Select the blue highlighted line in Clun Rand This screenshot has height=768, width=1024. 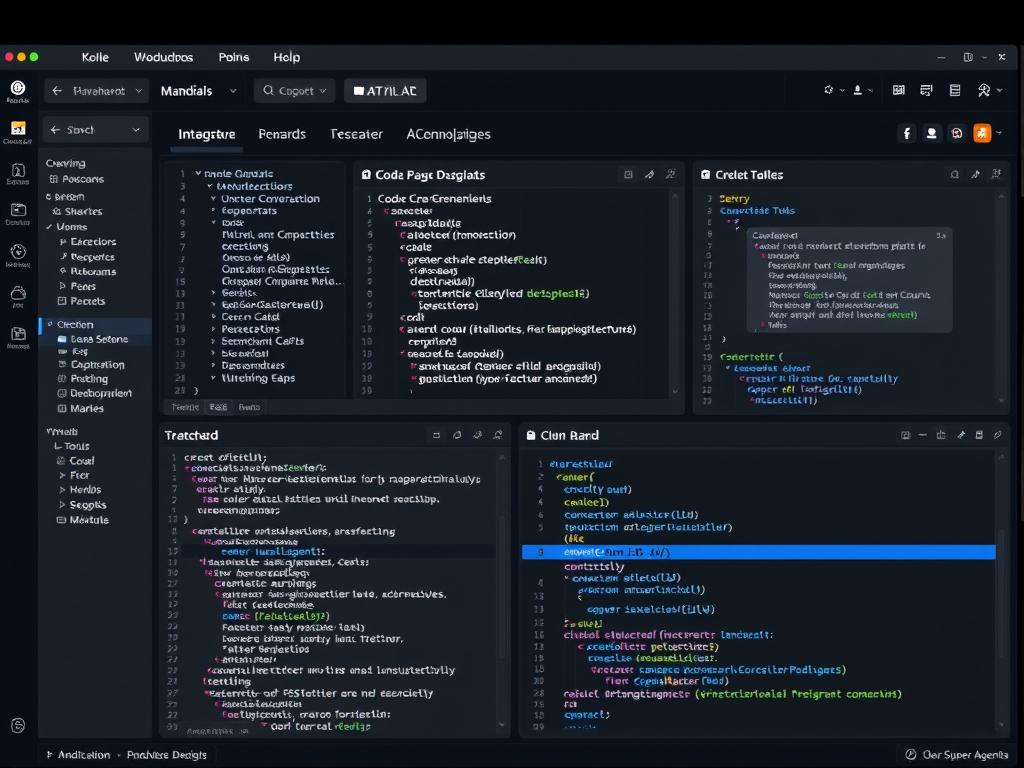[x=758, y=552]
